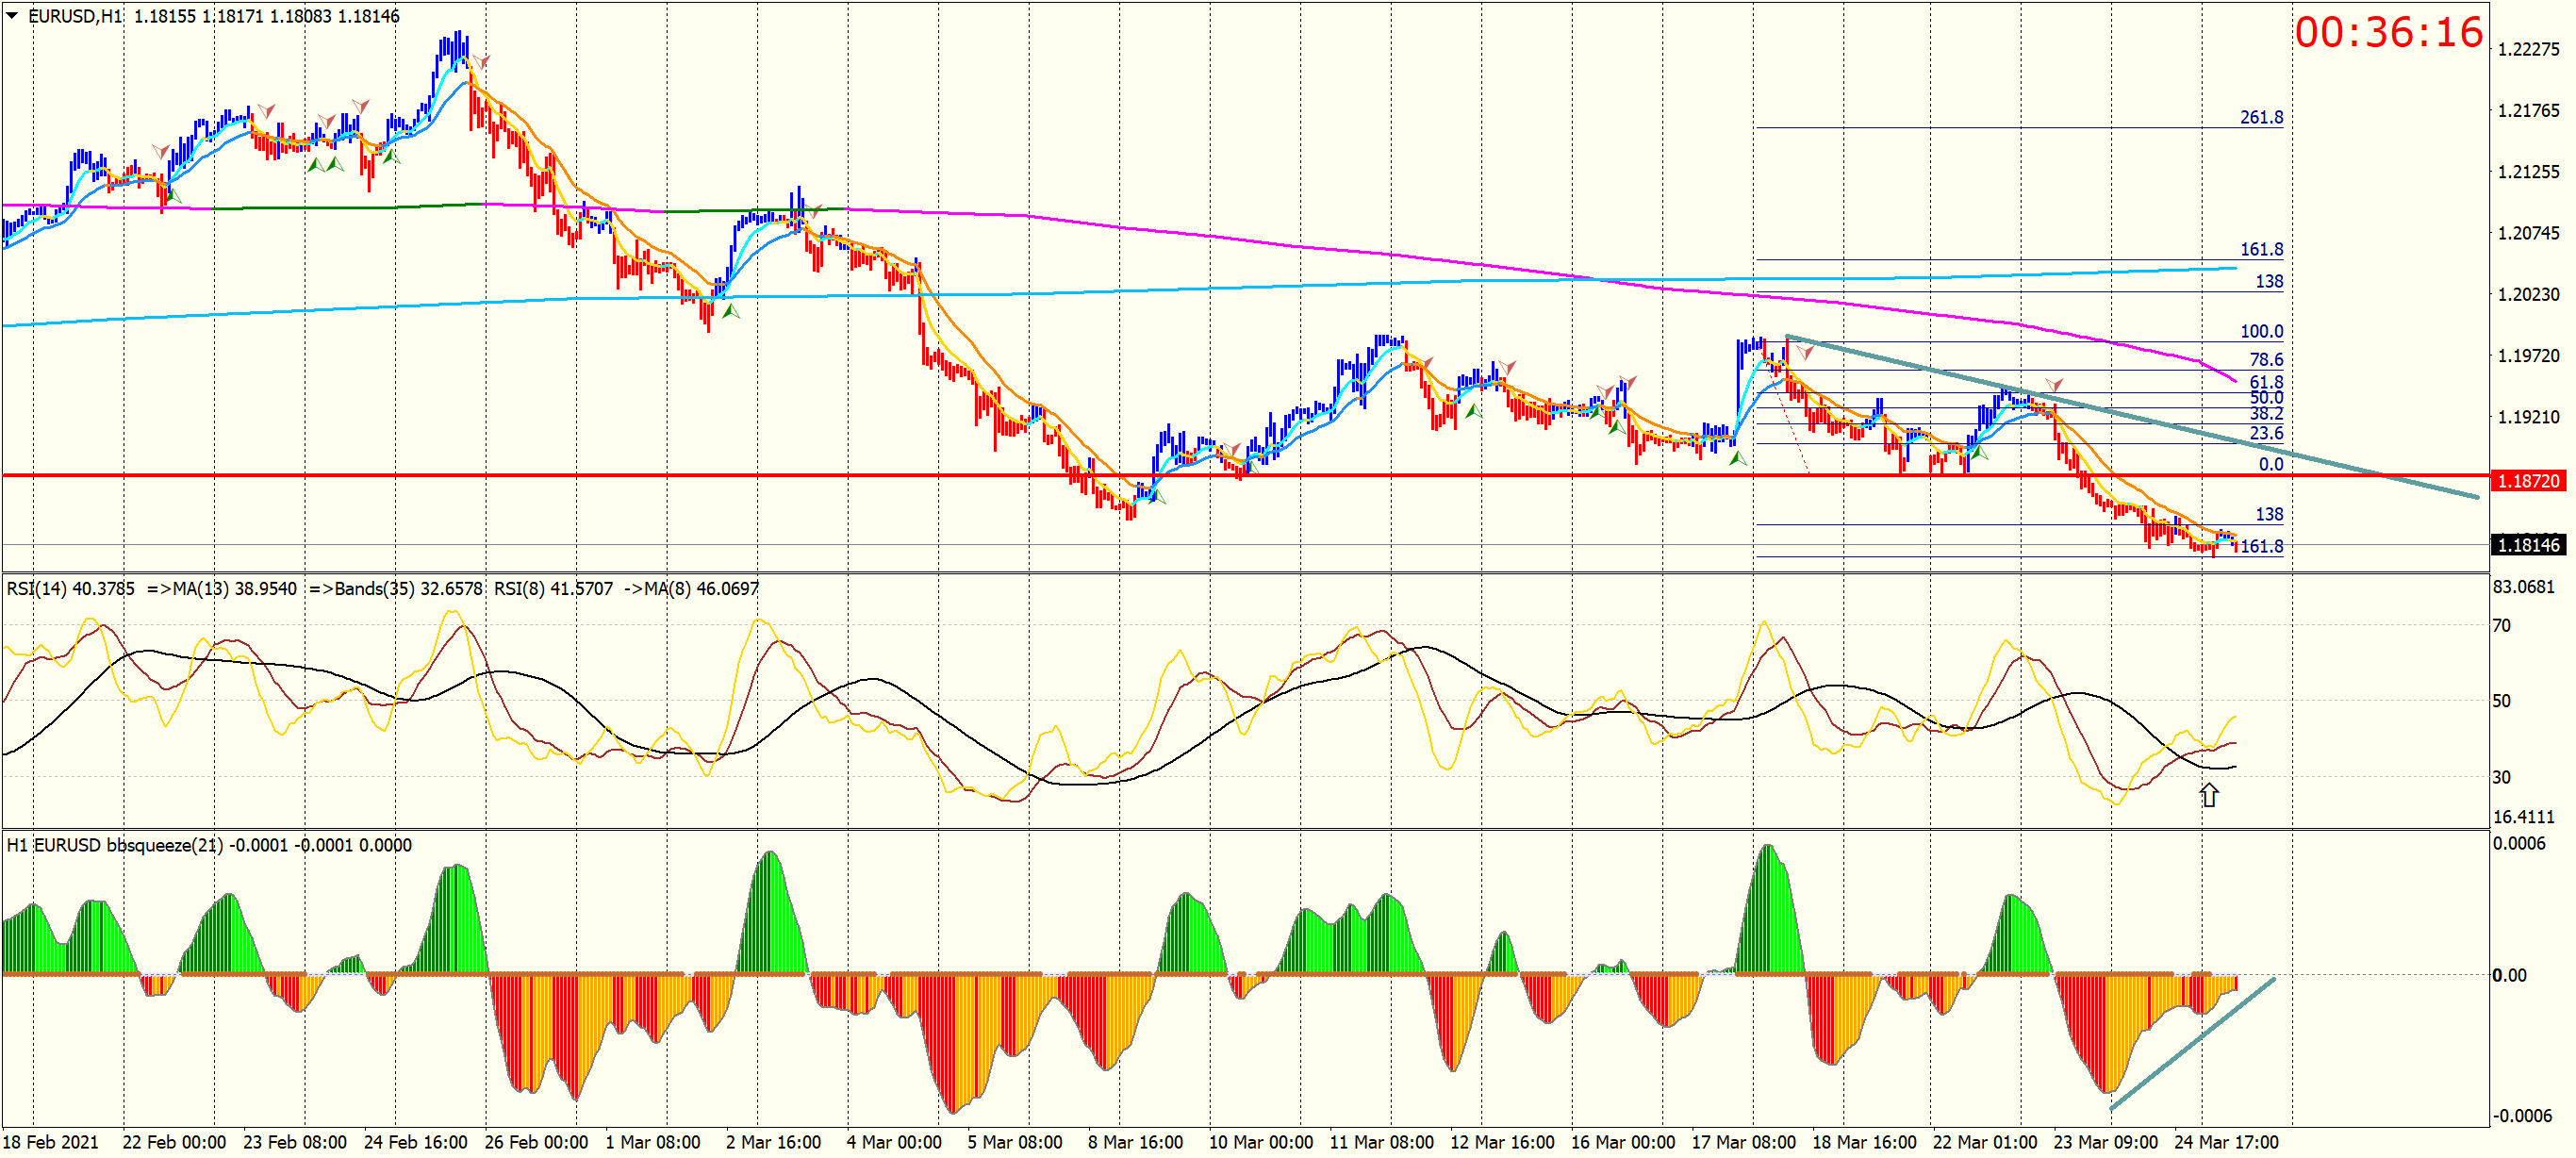Select the red sell arrow right of the 17 Mar high
The height and width of the screenshot is (1158, 2576).
(1805, 352)
